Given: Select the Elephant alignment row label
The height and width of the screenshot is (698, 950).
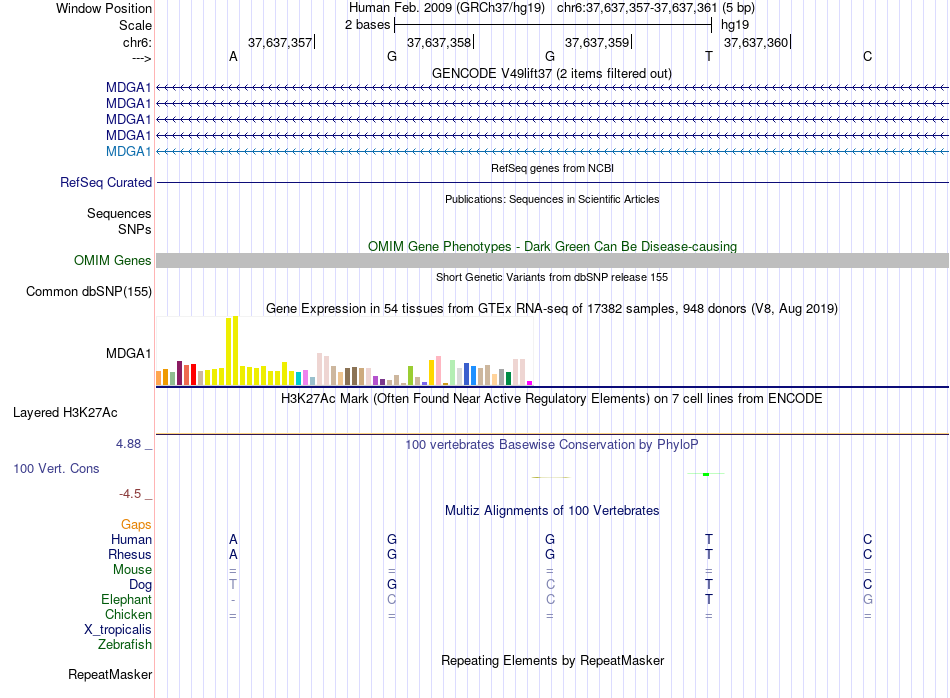Looking at the screenshot, I should pos(127,599).
